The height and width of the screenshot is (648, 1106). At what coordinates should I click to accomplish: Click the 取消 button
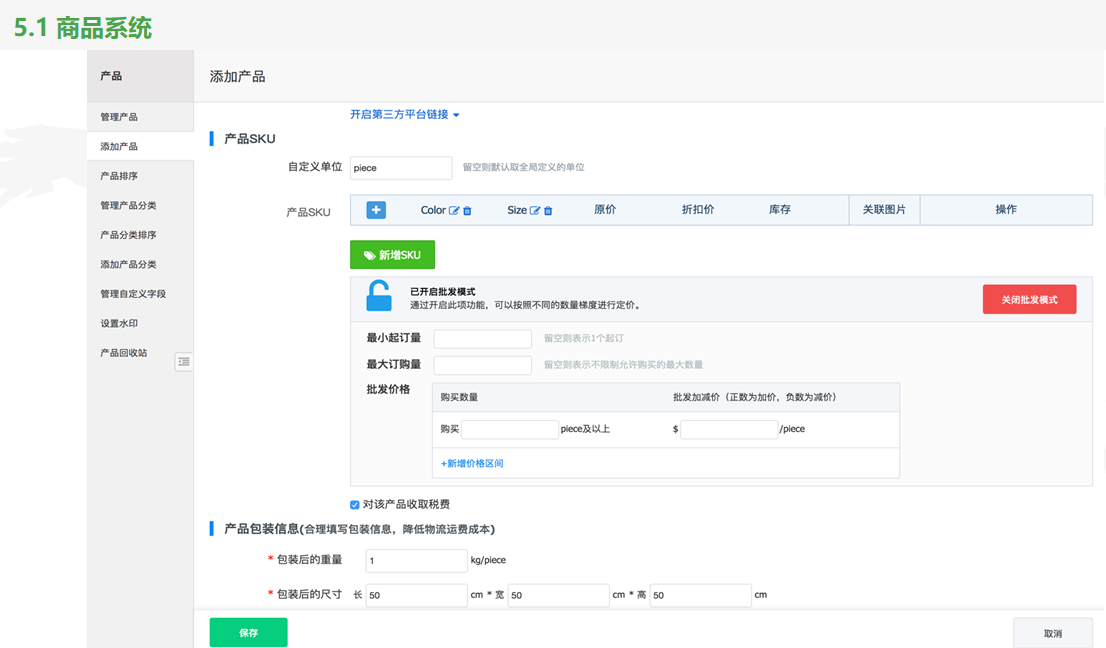point(1052,633)
